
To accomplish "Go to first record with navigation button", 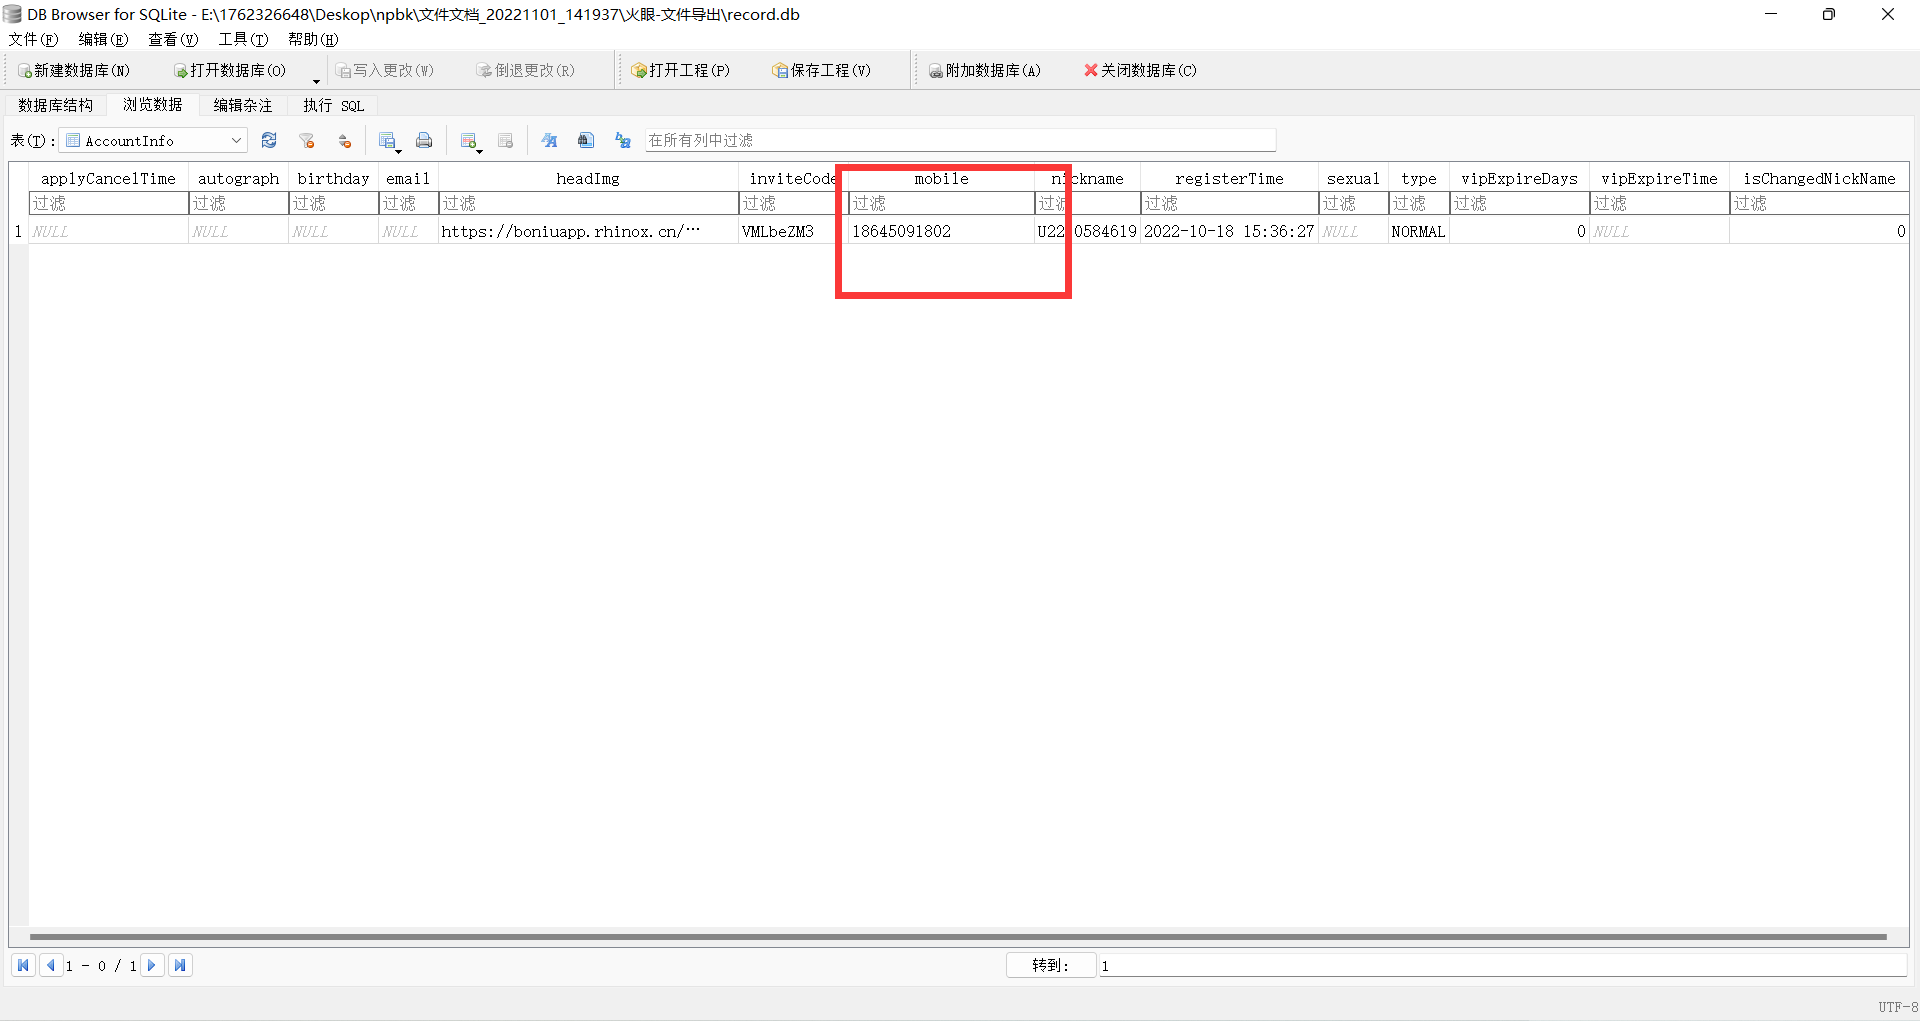I will [x=23, y=965].
